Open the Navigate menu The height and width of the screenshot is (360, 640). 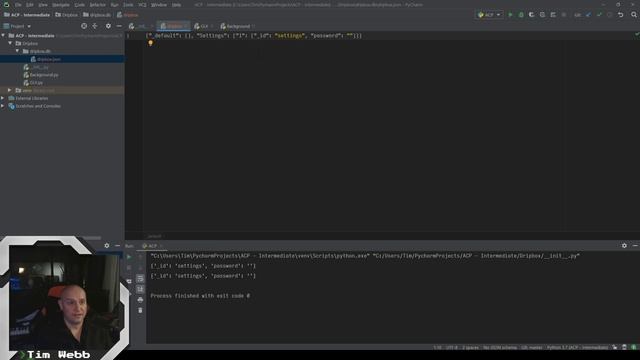pos(61,5)
